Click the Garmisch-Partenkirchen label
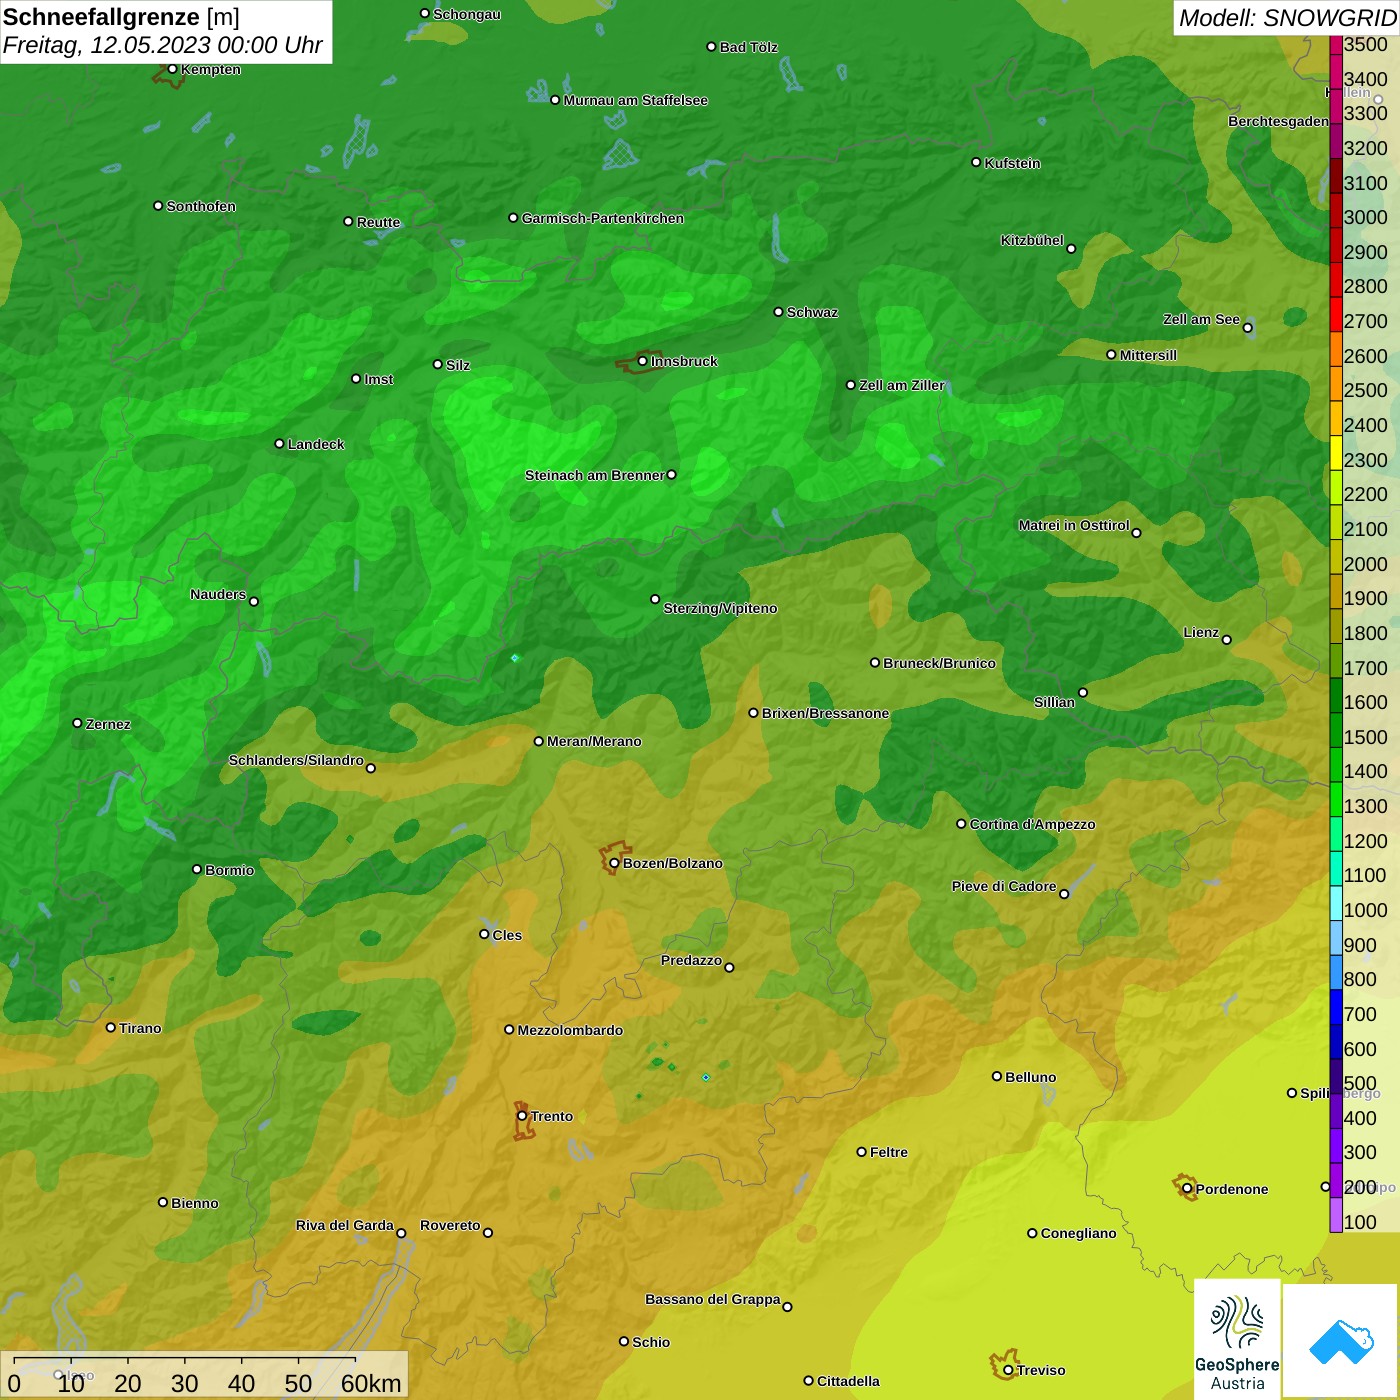Screen dimensions: 1400x1400 pos(603,218)
